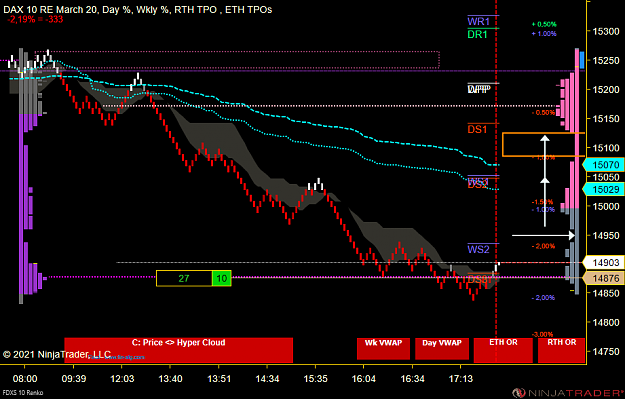Viewport: 625px width, 399px height.
Task: Click the orange -3,00% level label
Action: (x=542, y=334)
